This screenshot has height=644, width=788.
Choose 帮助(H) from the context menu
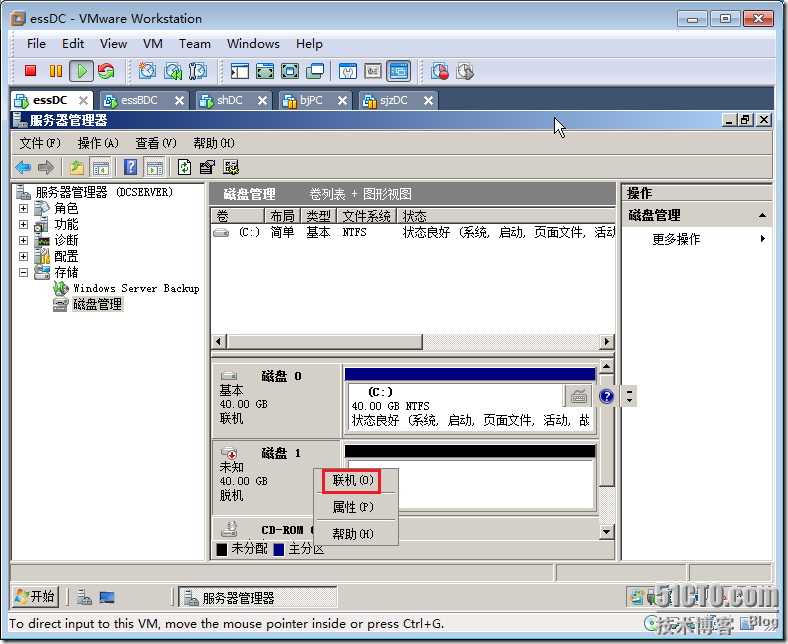(353, 533)
